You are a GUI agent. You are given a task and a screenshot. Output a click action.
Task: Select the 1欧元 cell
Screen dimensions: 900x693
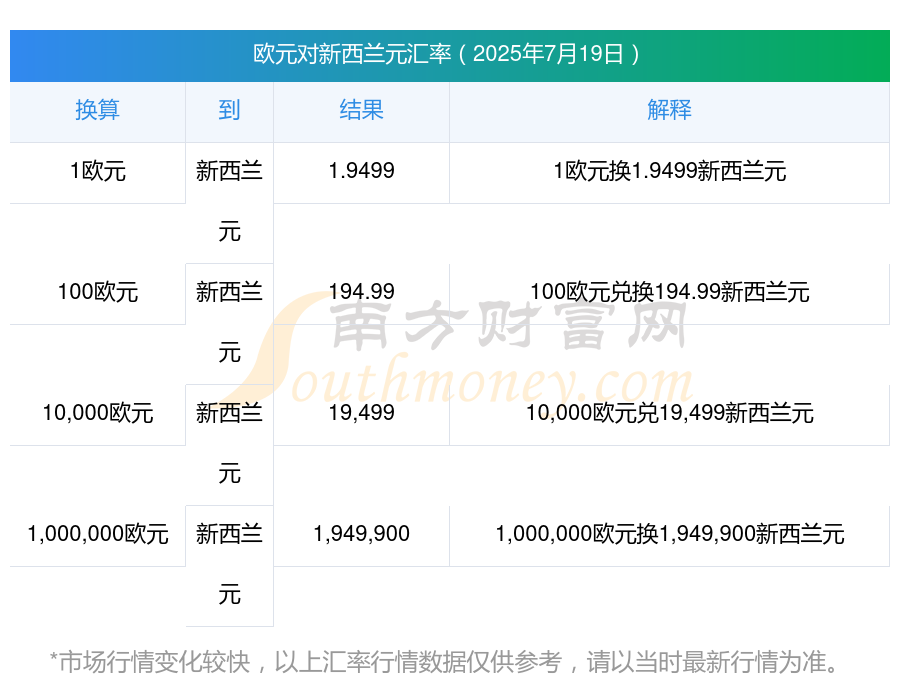98,171
